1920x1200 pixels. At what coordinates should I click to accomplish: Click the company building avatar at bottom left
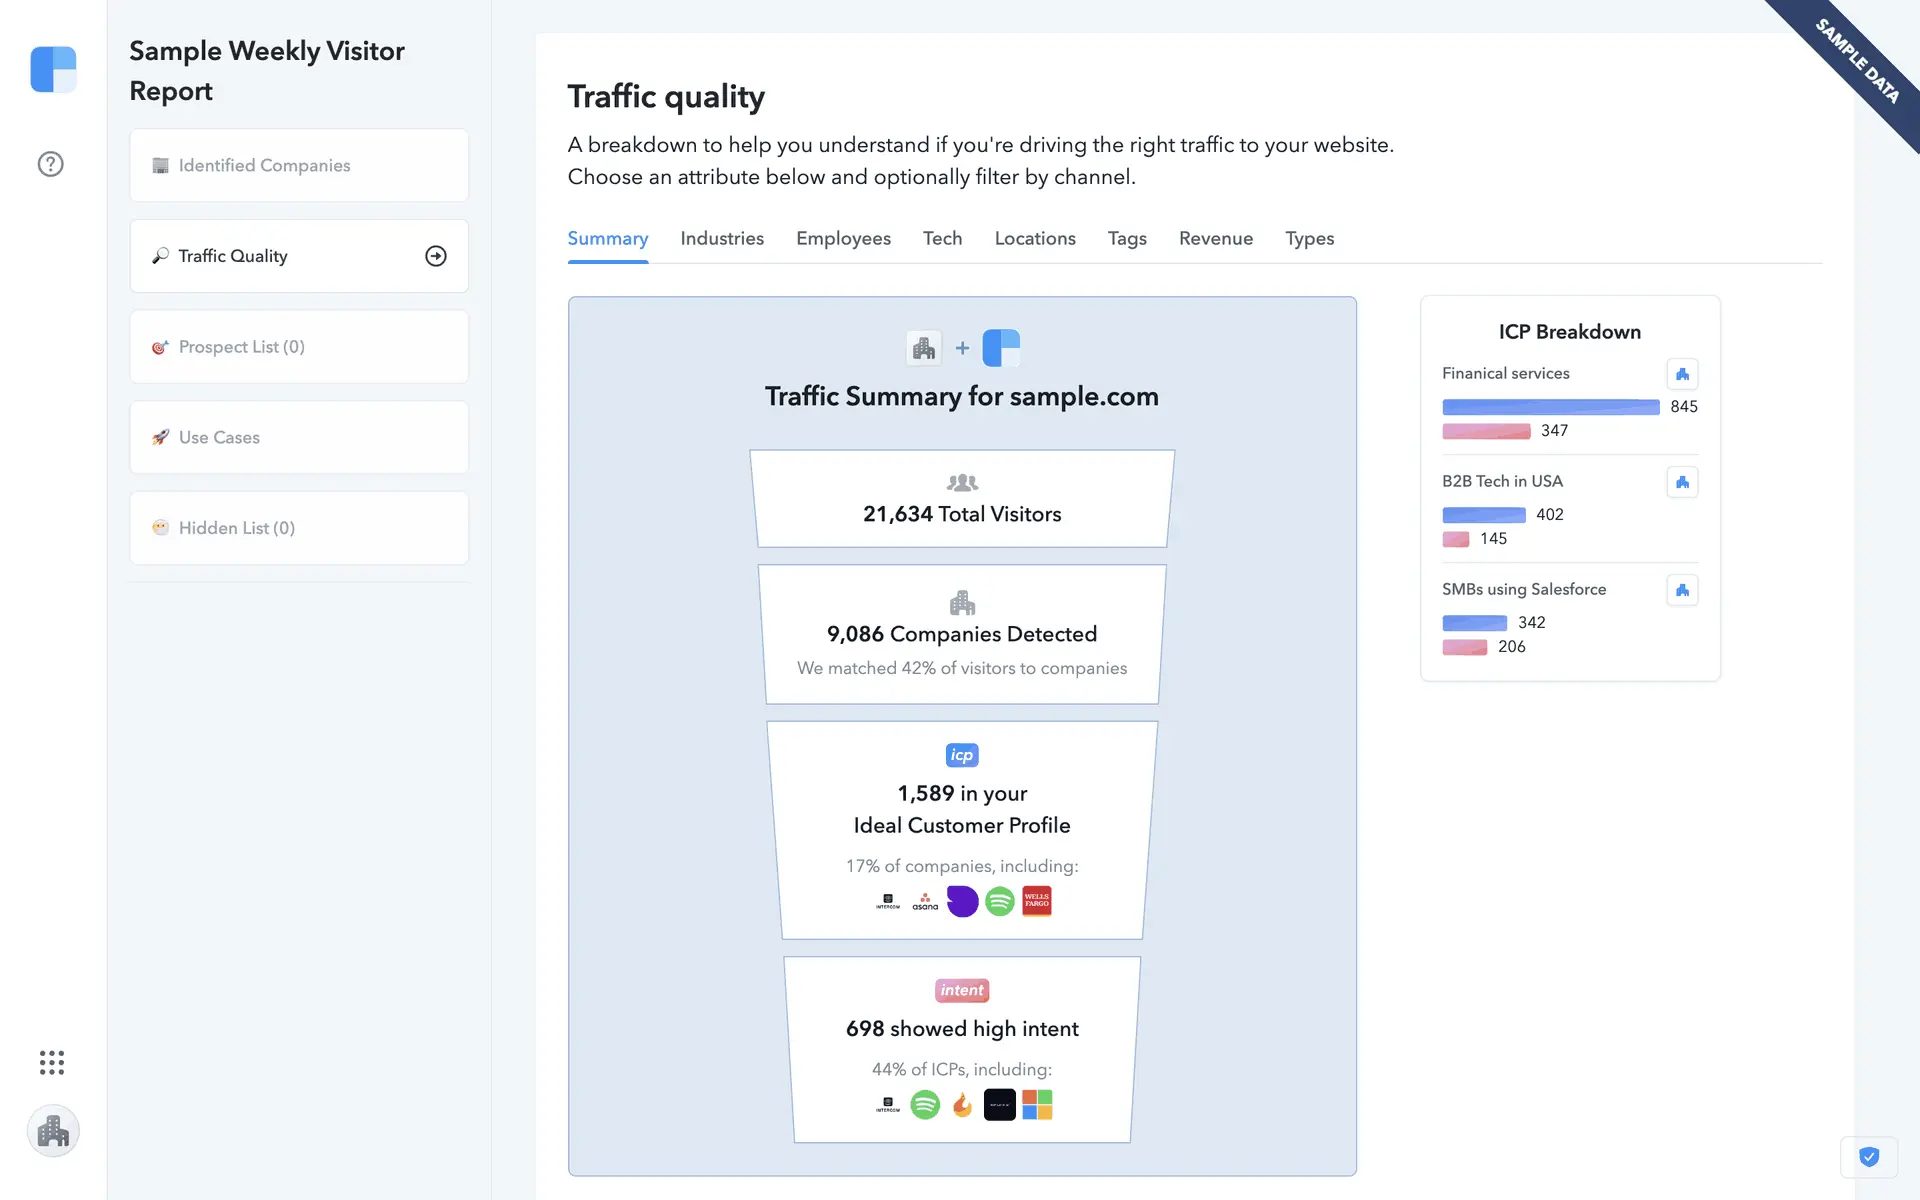[53, 1131]
